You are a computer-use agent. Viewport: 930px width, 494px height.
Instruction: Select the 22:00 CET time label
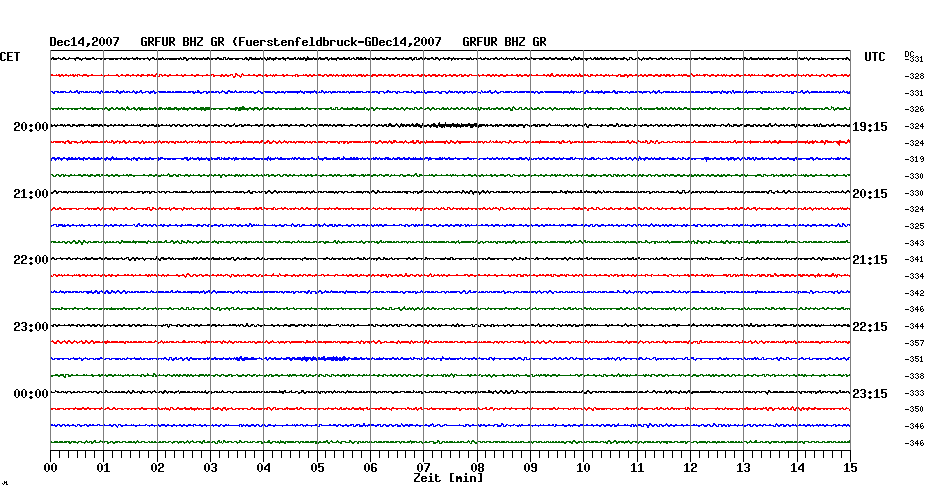[31, 260]
